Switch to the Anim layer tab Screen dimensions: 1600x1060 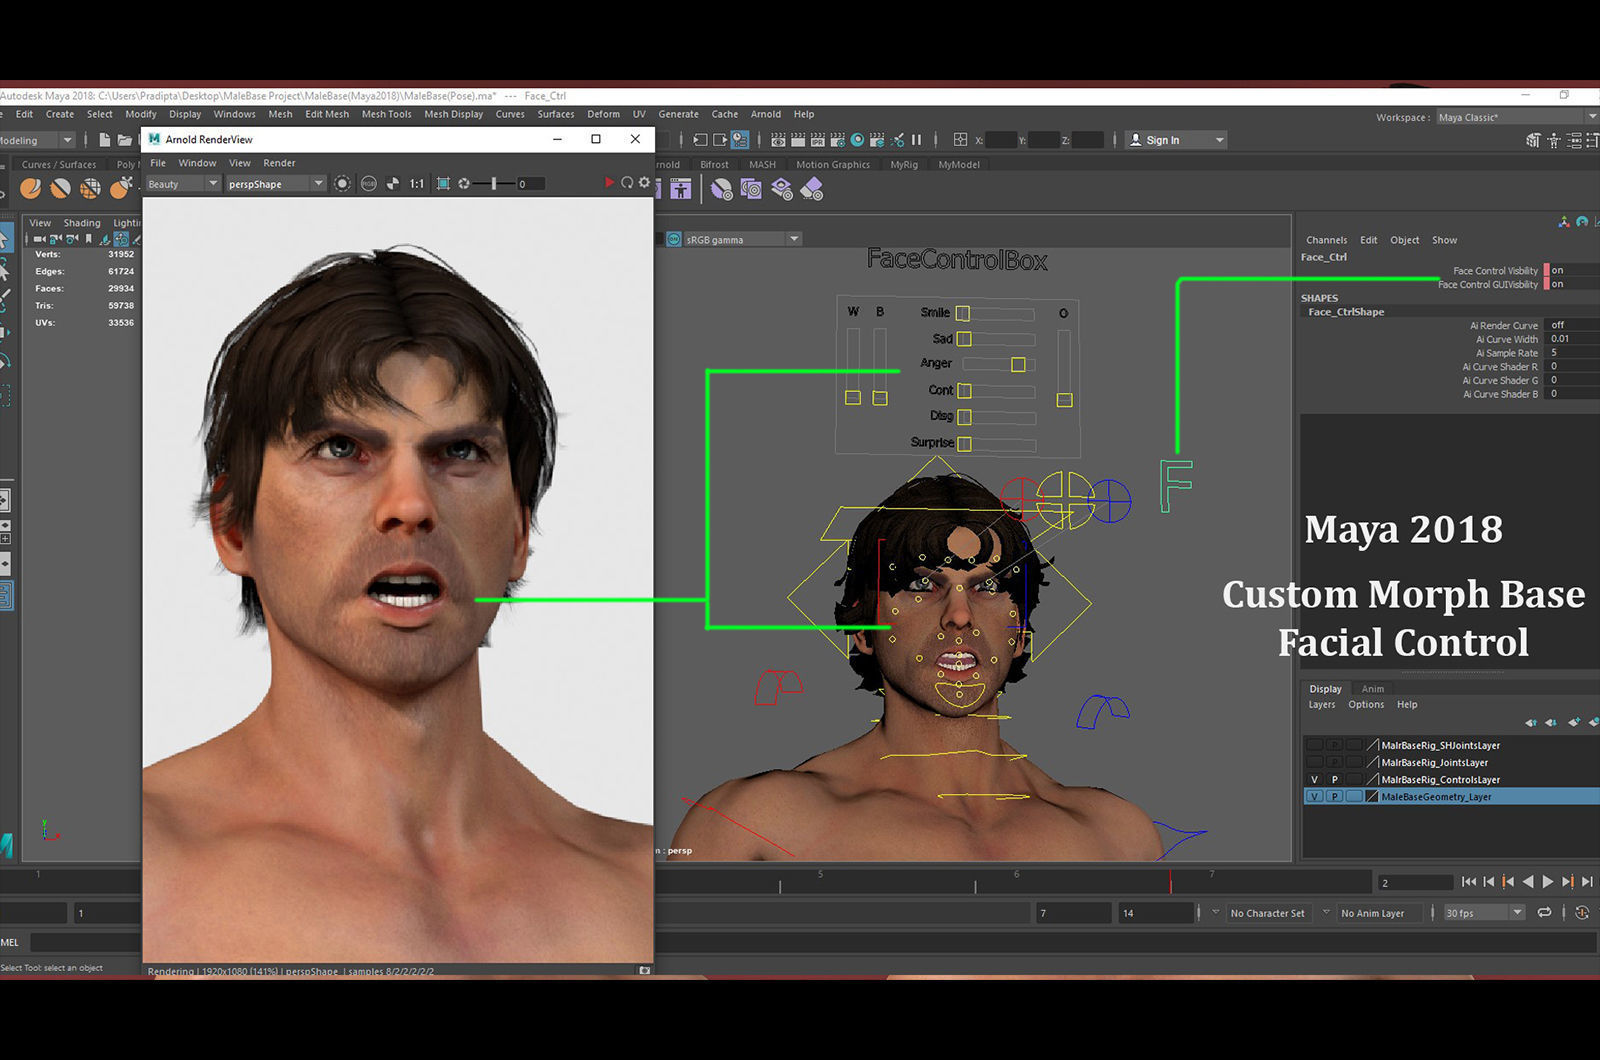tap(1373, 688)
